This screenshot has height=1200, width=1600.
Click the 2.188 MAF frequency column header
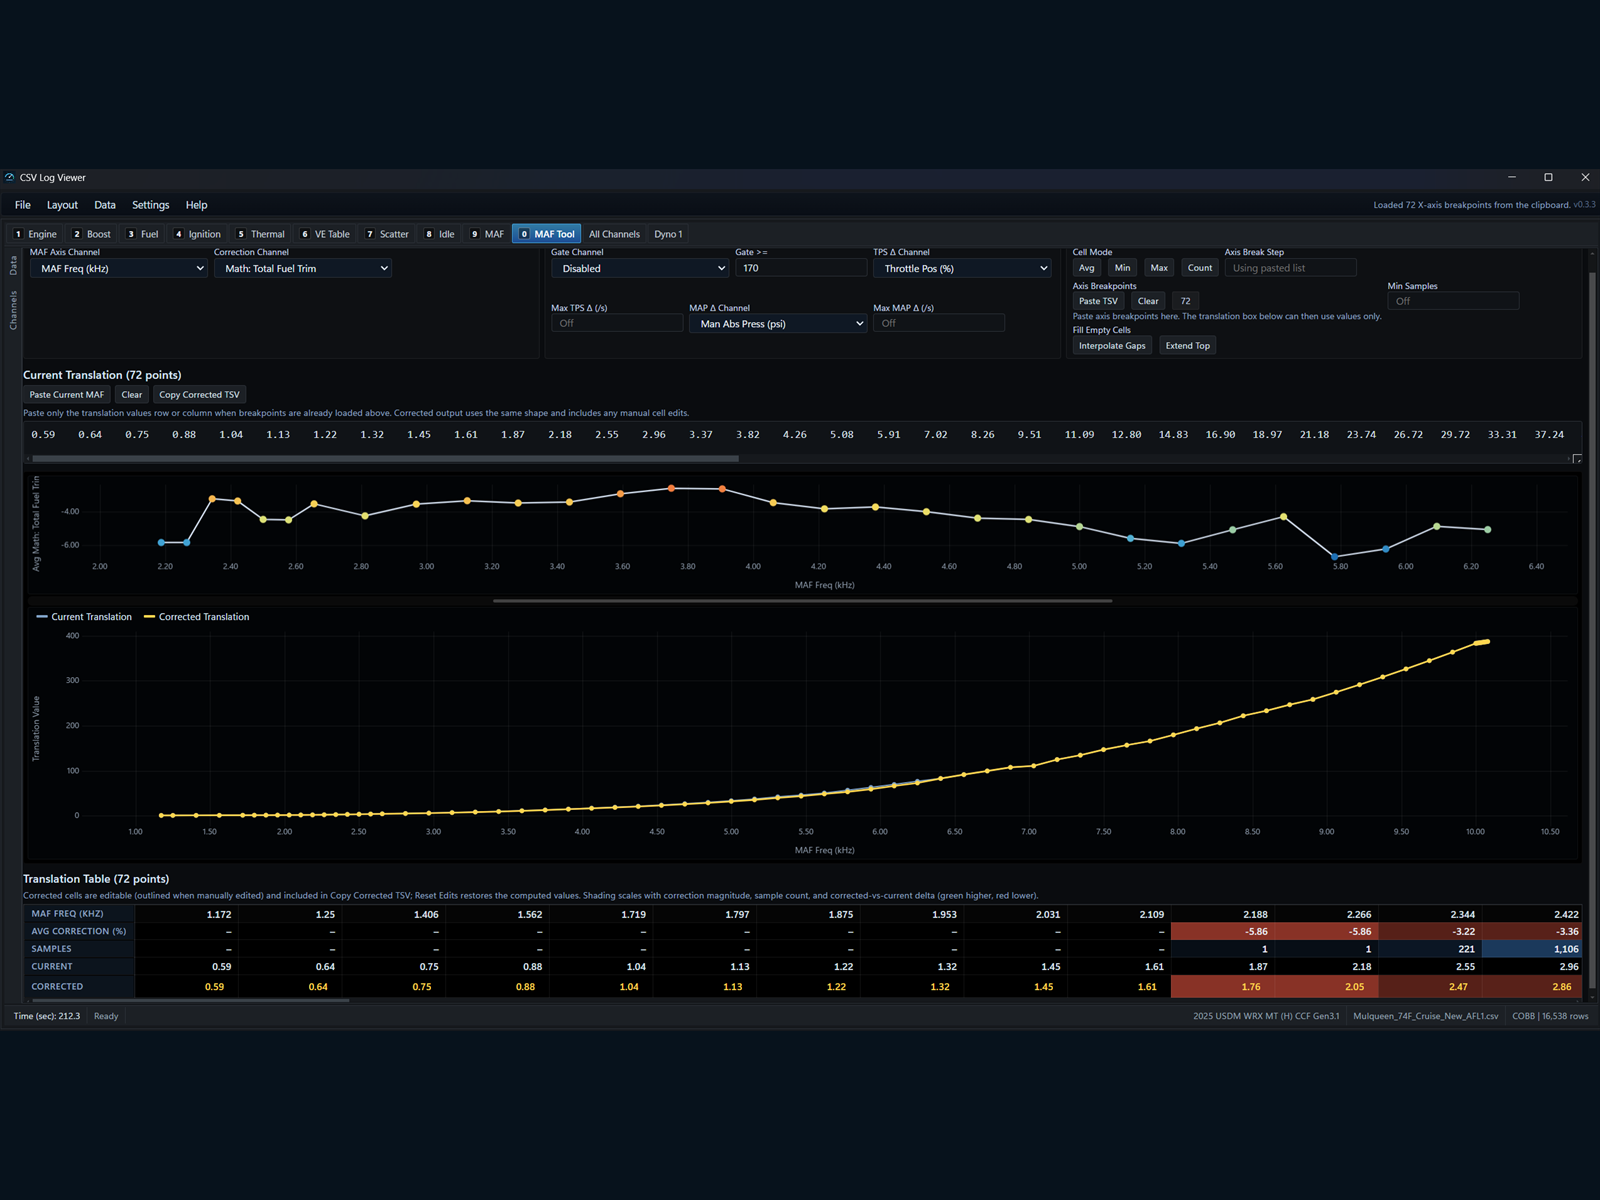[1223, 914]
